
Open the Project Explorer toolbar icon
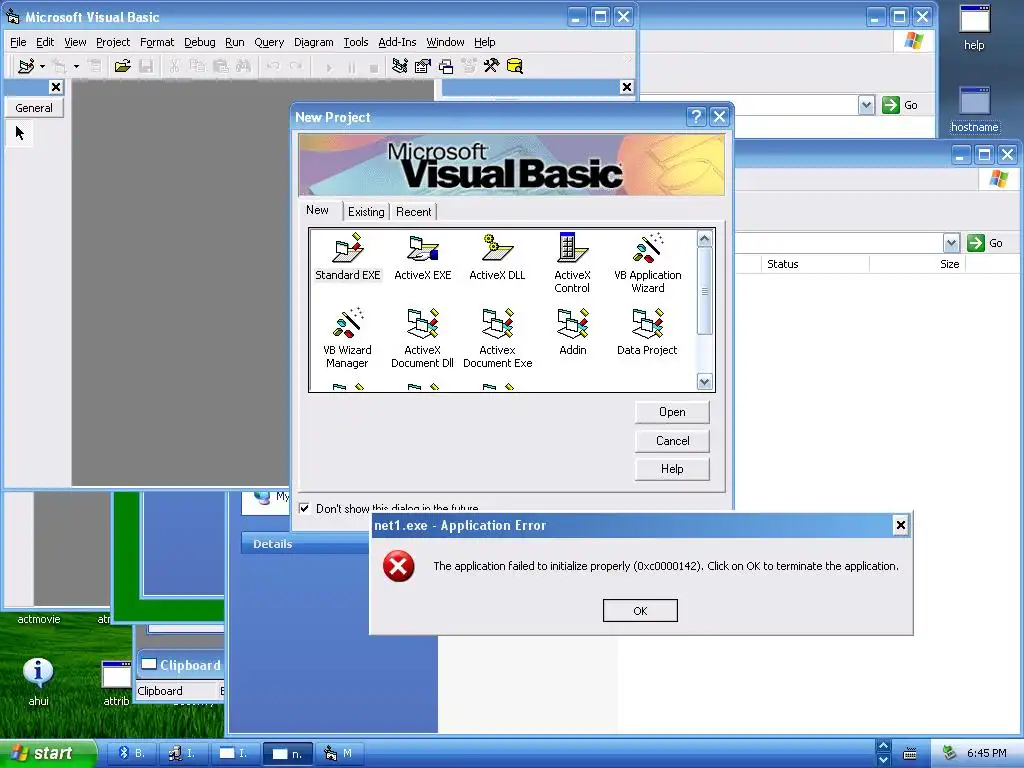(400, 66)
